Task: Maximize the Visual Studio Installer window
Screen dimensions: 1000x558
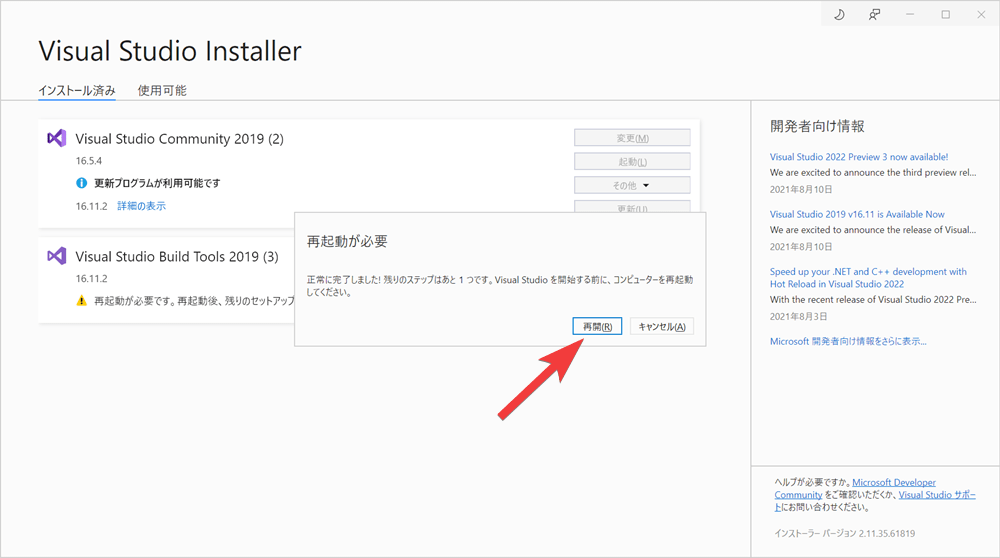Action: (946, 15)
